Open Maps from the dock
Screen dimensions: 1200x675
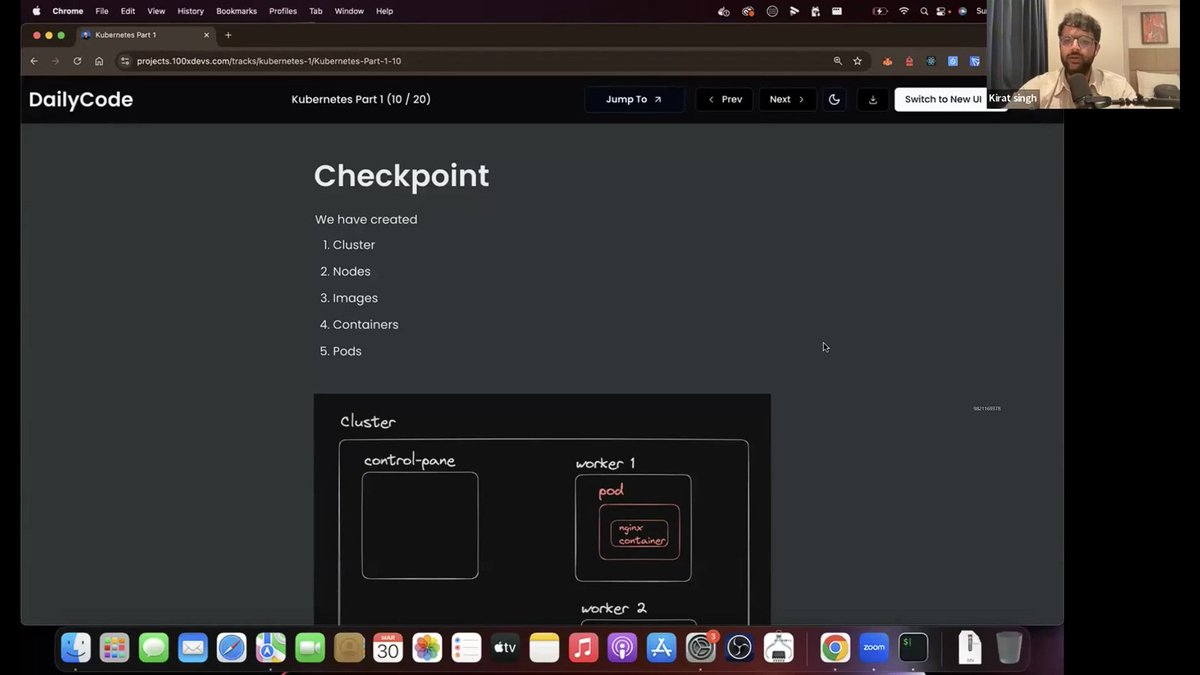pos(270,647)
